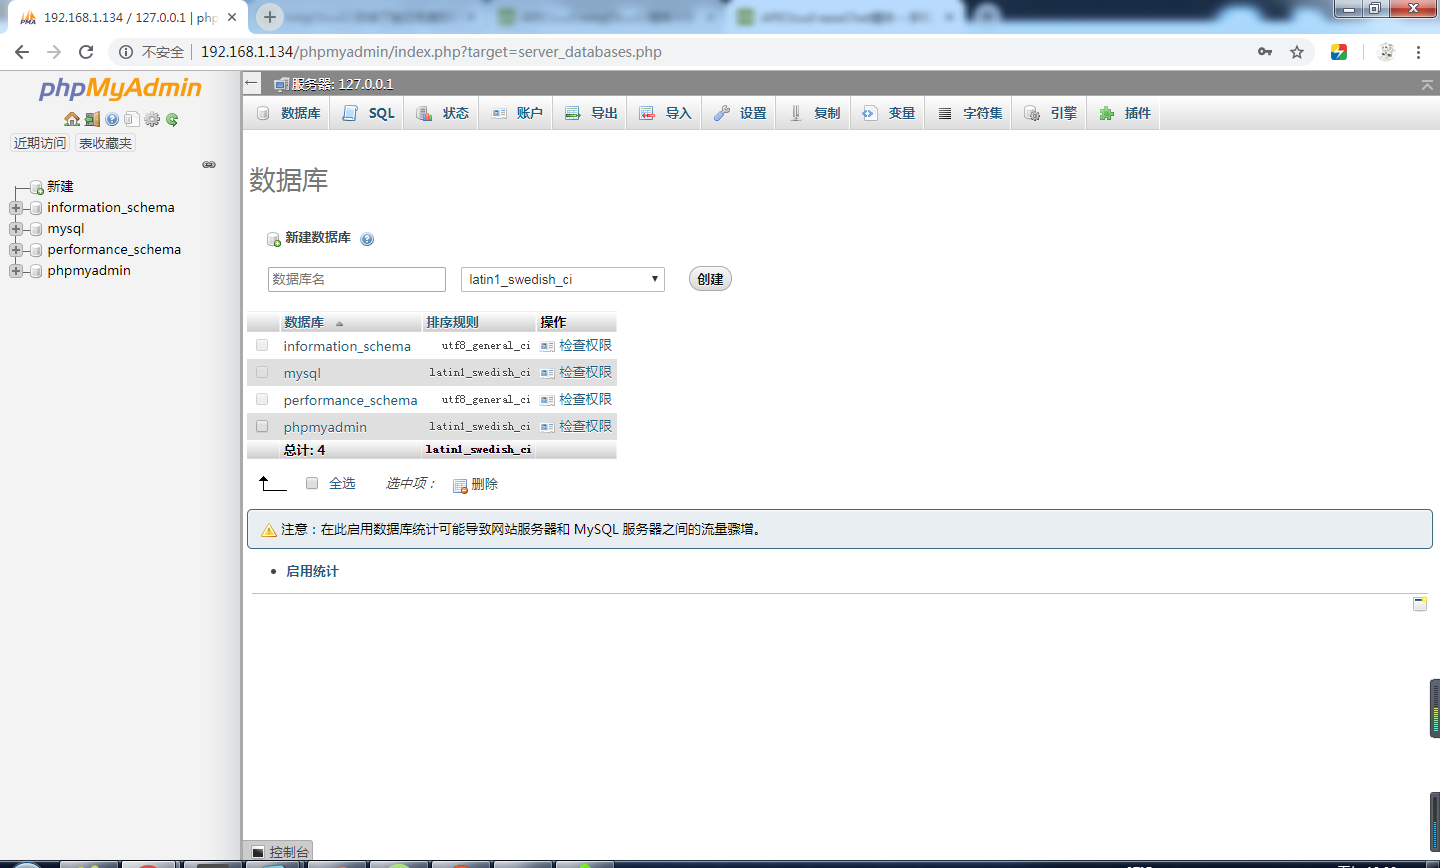Image resolution: width=1440 pixels, height=868 pixels.
Task: Click the home icon in the phpMyAdmin sidebar
Action: pos(72,119)
